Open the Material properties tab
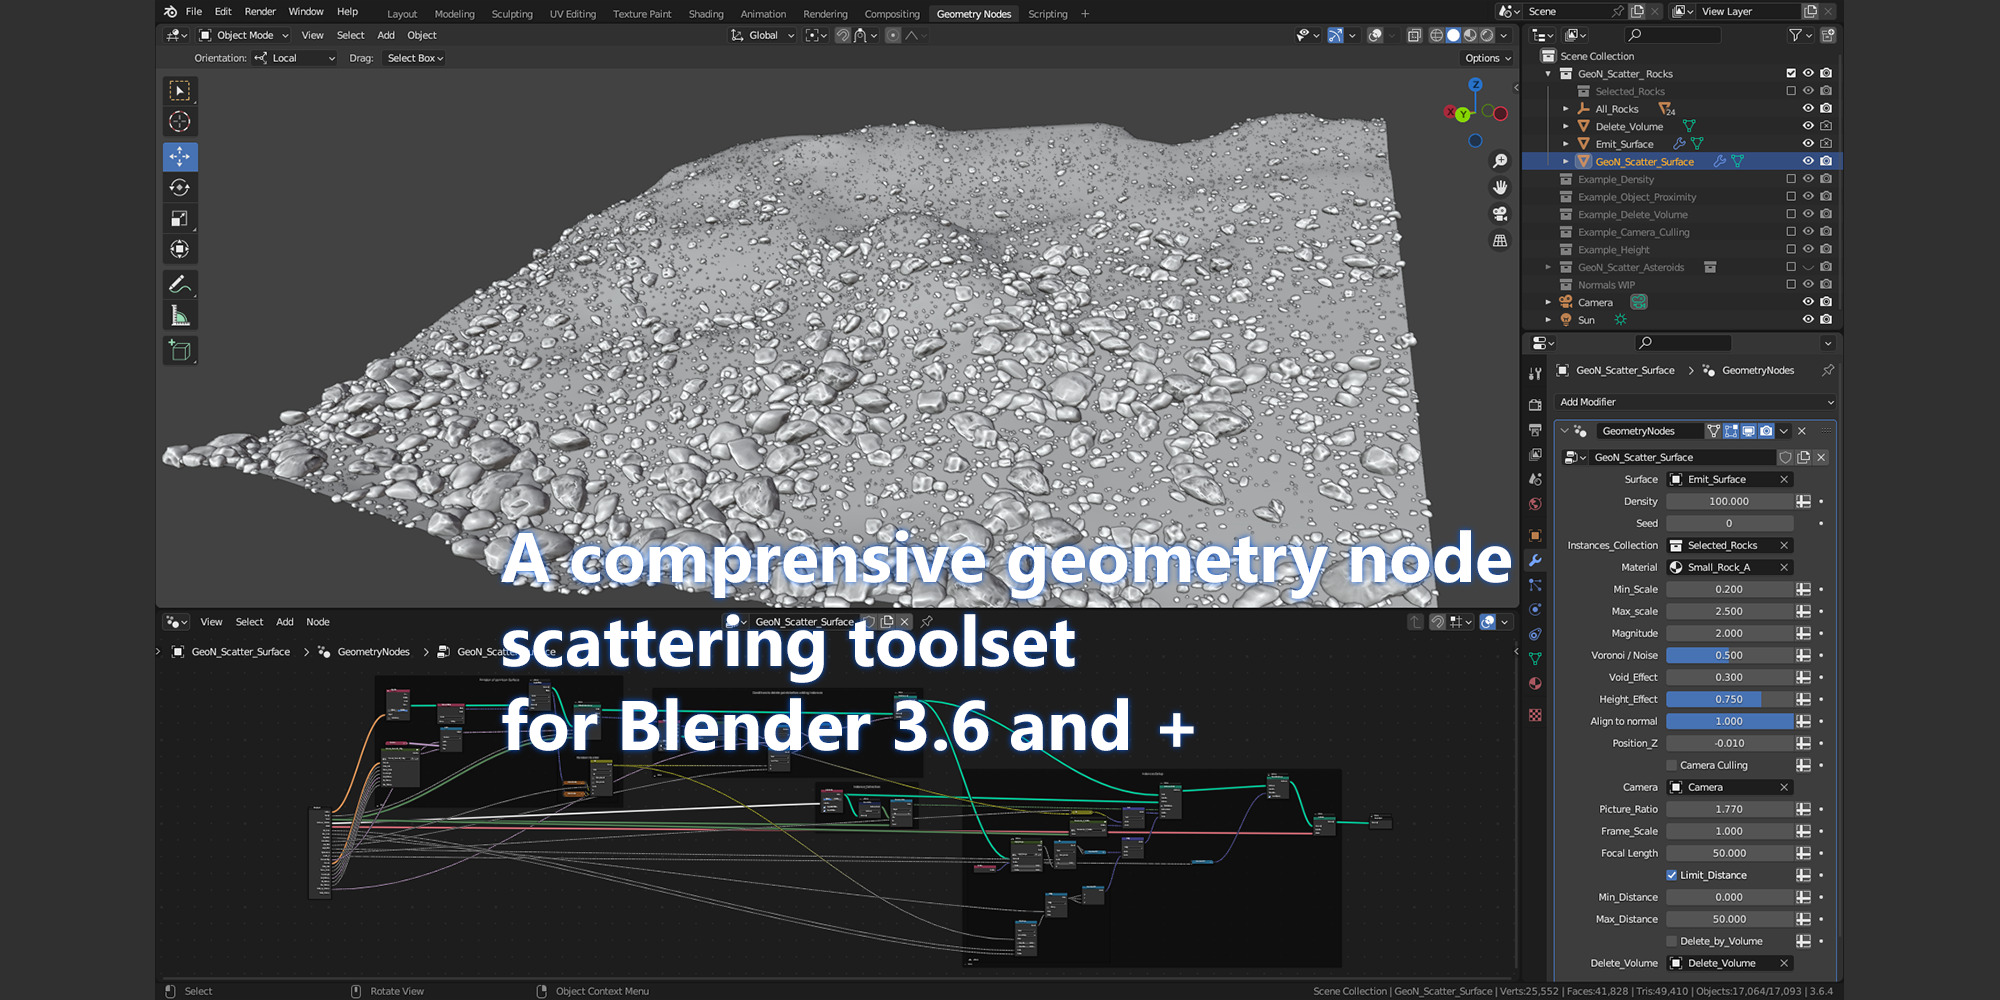Screen dimensions: 2000x1000 (x=1535, y=684)
